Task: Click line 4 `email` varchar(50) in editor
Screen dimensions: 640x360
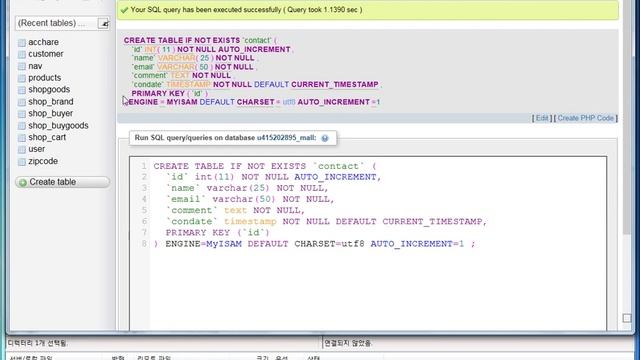Action: 220,199
